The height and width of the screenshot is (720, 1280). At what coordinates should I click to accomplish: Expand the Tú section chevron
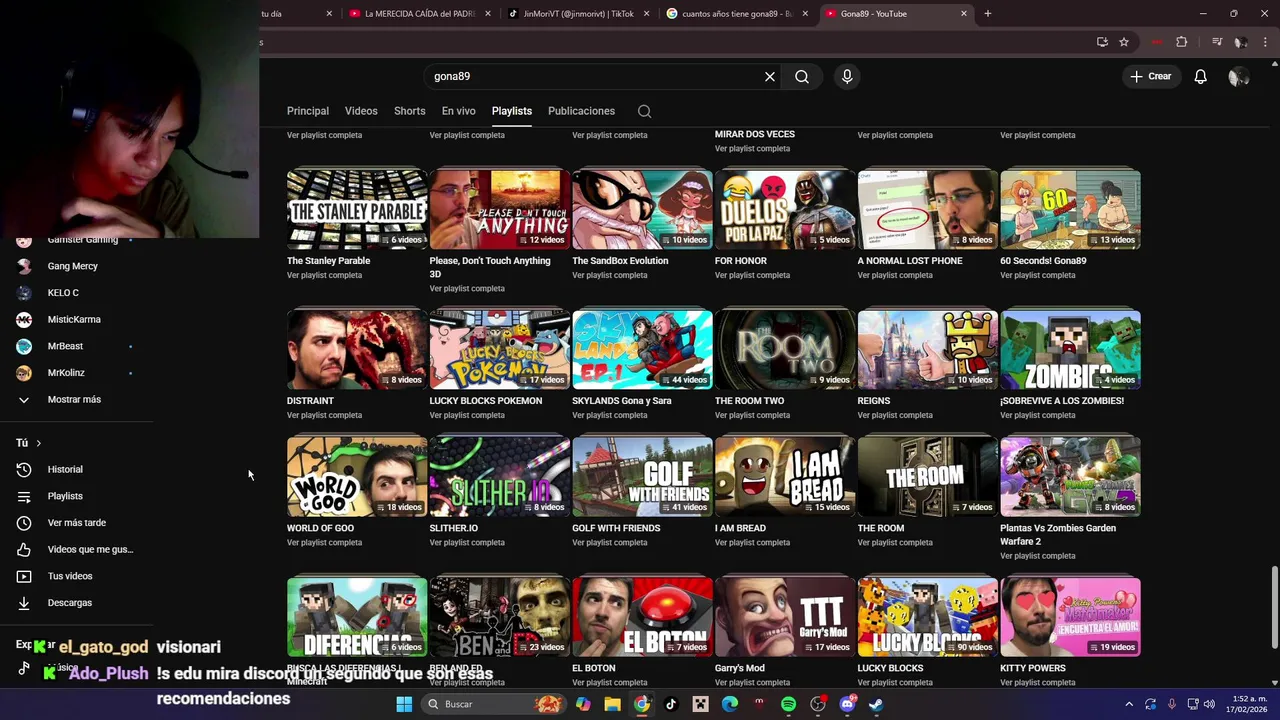click(39, 443)
